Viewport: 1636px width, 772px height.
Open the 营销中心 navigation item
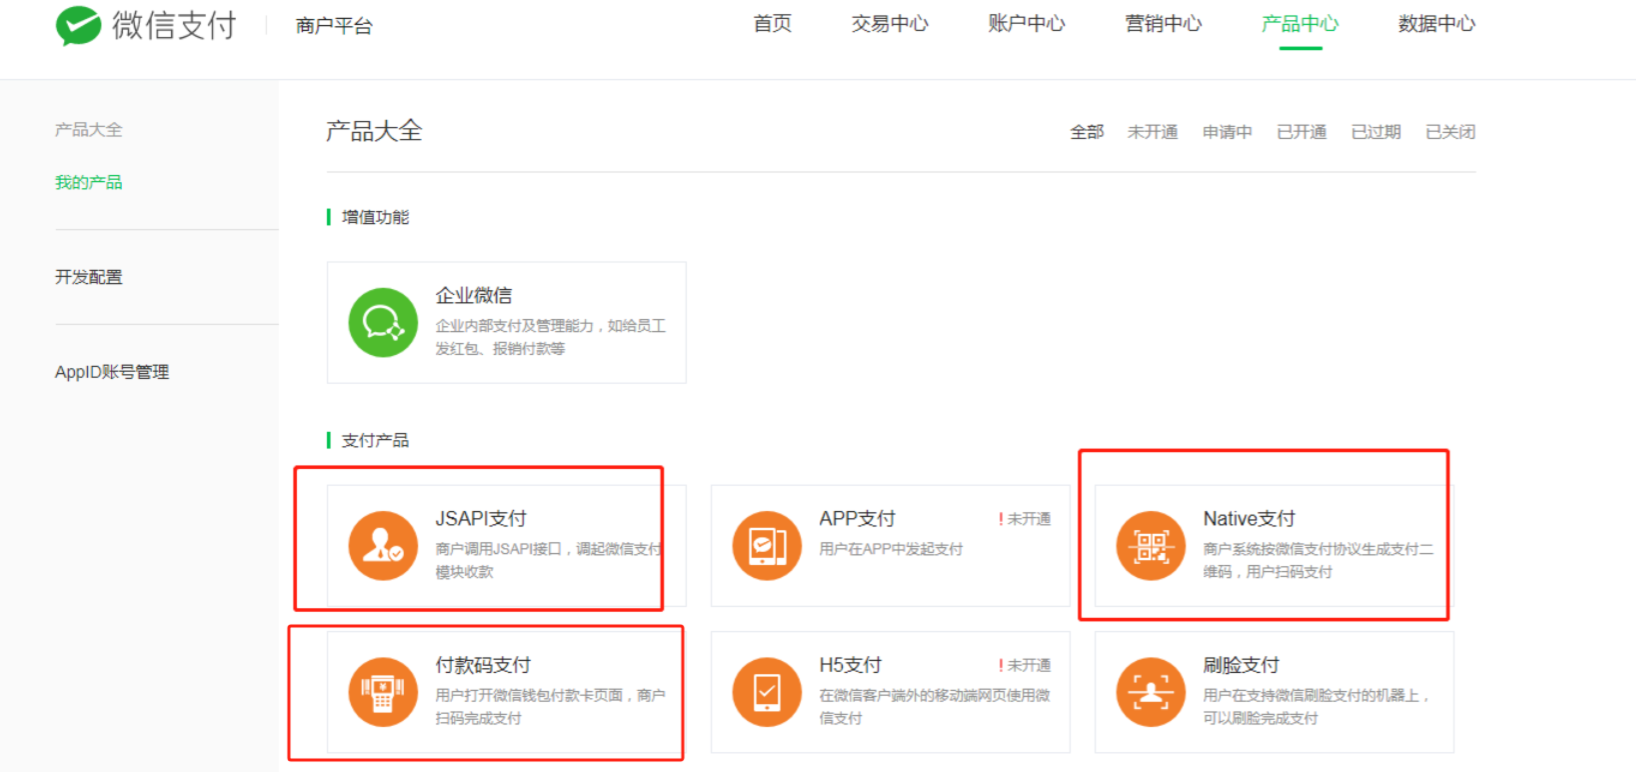[x=1164, y=24]
